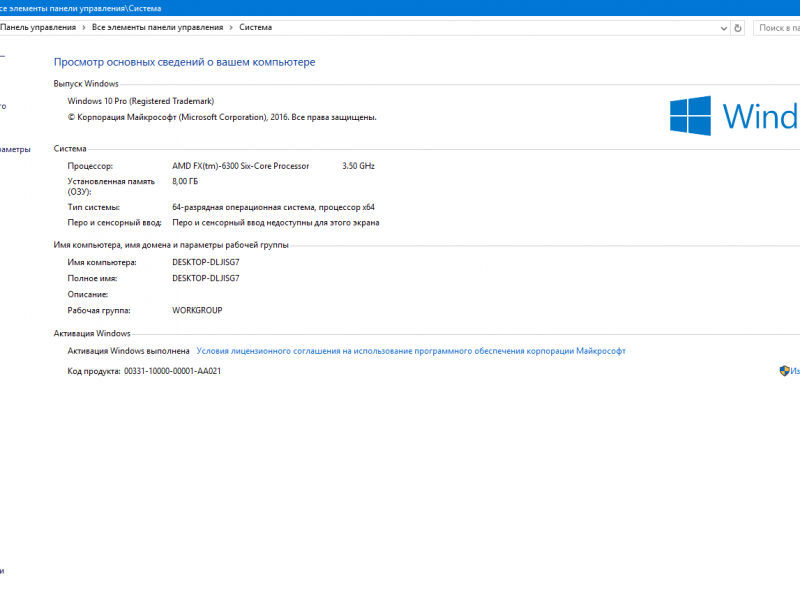Click the shield icon beside the product code row
This screenshot has width=800, height=600.
coord(784,371)
